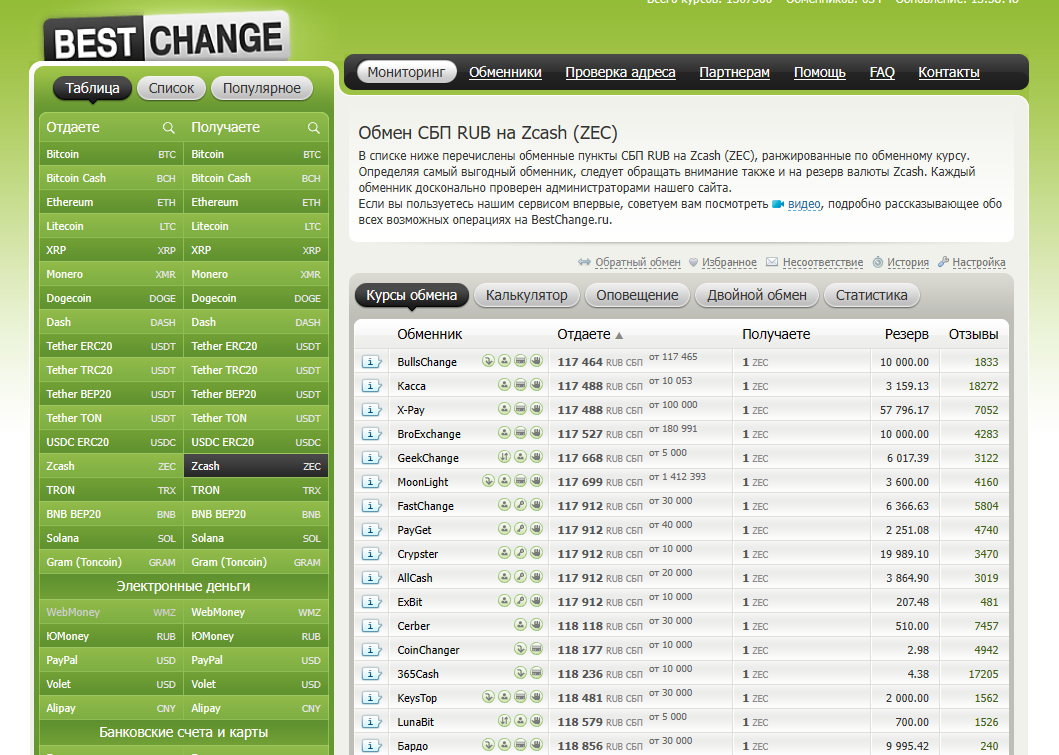Open Проверка адреса in top navigation
This screenshot has width=1059, height=755.
(x=620, y=72)
